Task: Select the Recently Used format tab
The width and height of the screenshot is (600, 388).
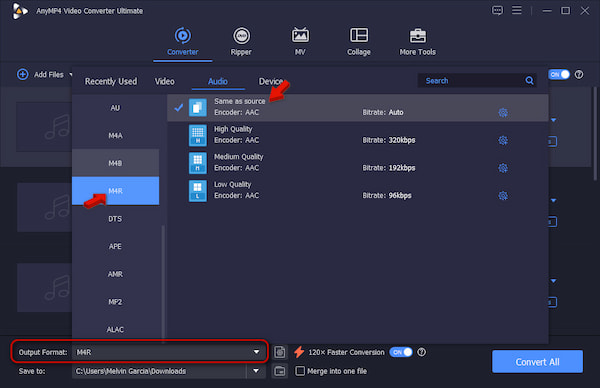Action: click(x=111, y=81)
